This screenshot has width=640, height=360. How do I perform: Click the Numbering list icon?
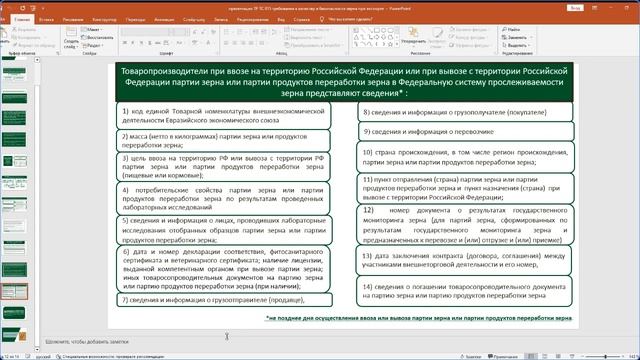[x=240, y=32]
